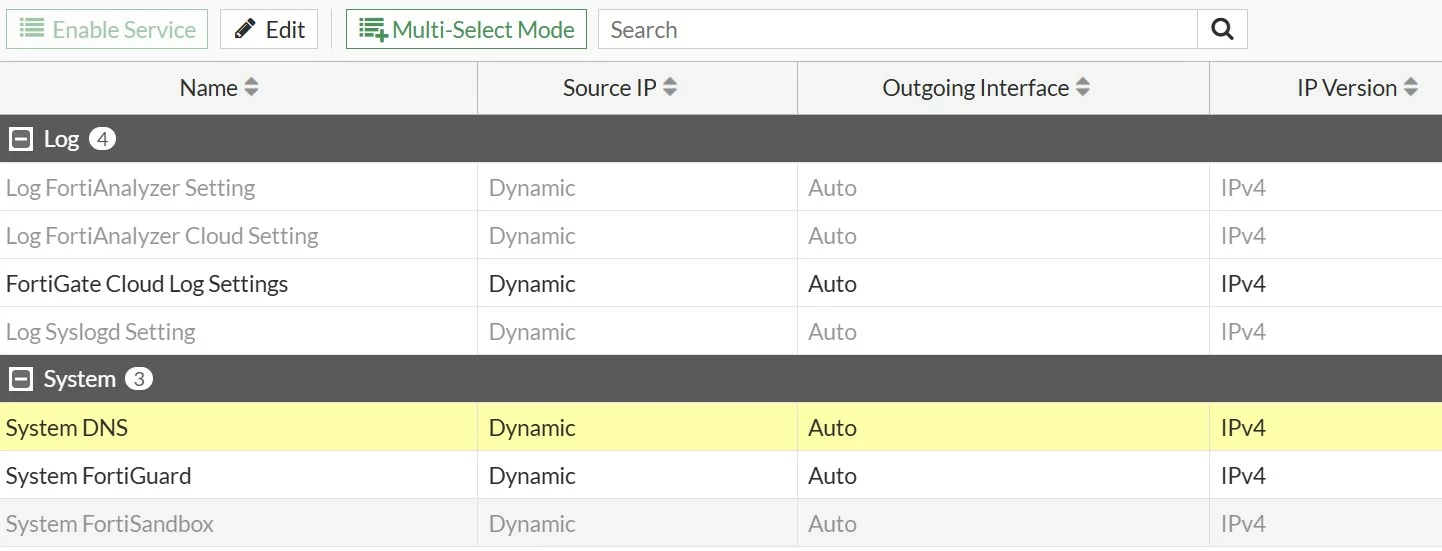The width and height of the screenshot is (1442, 551).
Task: Select Log FortiAnalyzer Setting row
Action: tap(721, 188)
